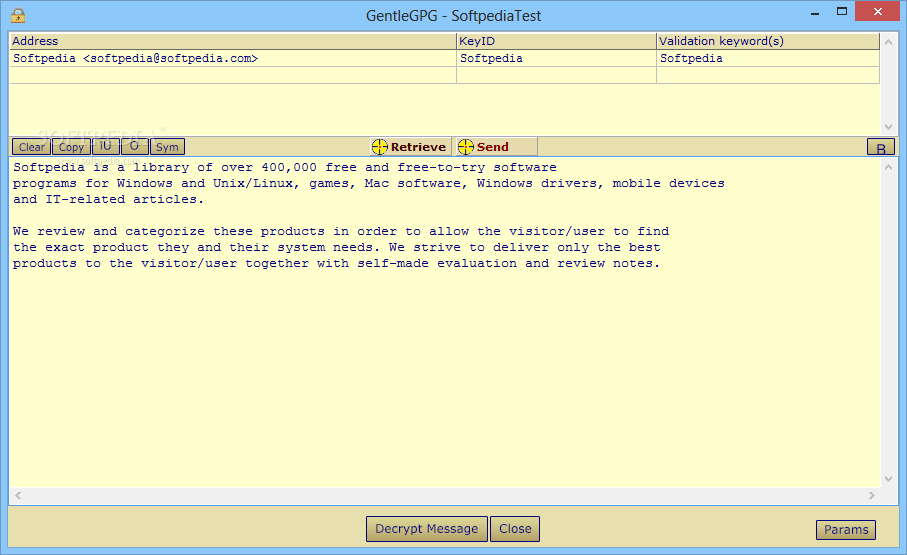The image size is (907, 555).
Task: Click in the text line starting 'Softpedia is a library'
Action: coord(285,167)
